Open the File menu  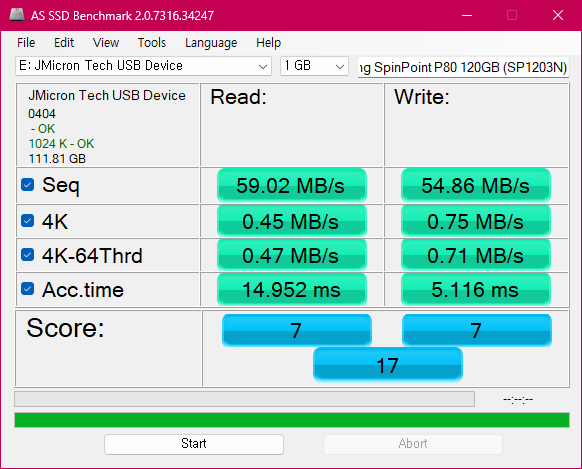26,43
